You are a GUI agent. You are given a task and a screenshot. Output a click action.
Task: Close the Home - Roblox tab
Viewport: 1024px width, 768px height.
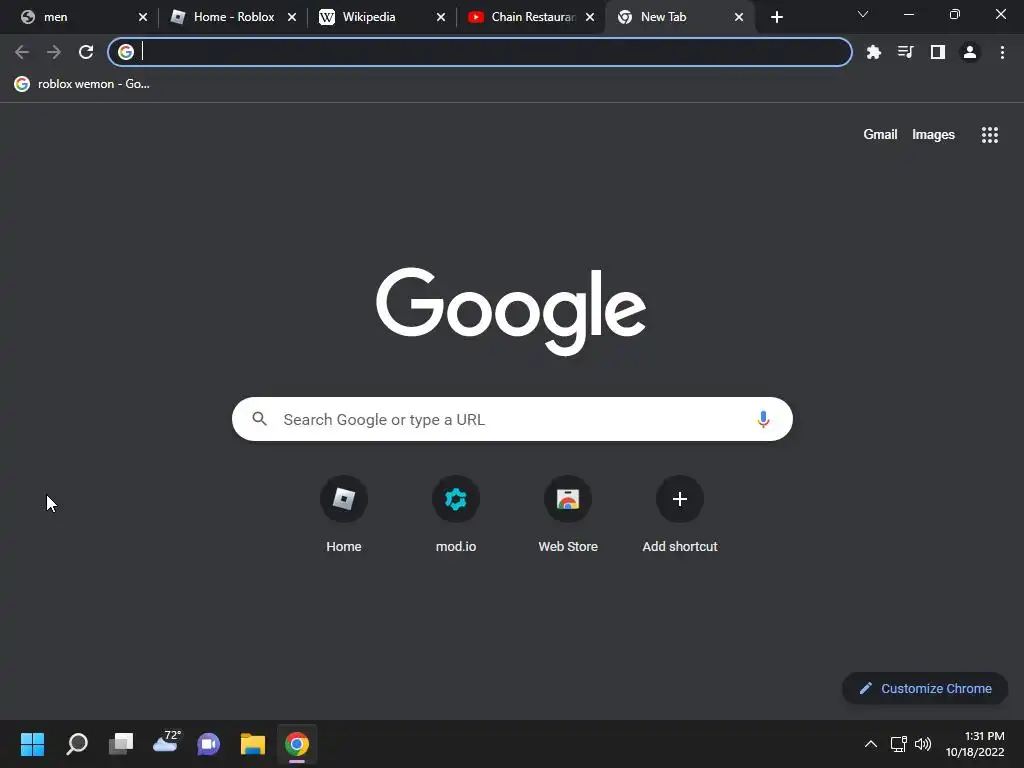pyautogui.click(x=292, y=17)
